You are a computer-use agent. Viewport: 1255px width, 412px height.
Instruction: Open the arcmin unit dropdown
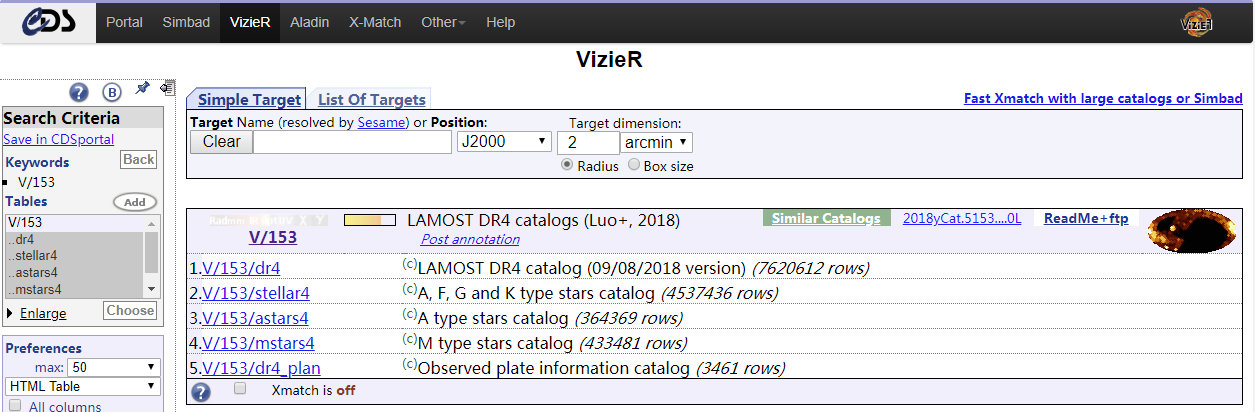656,142
